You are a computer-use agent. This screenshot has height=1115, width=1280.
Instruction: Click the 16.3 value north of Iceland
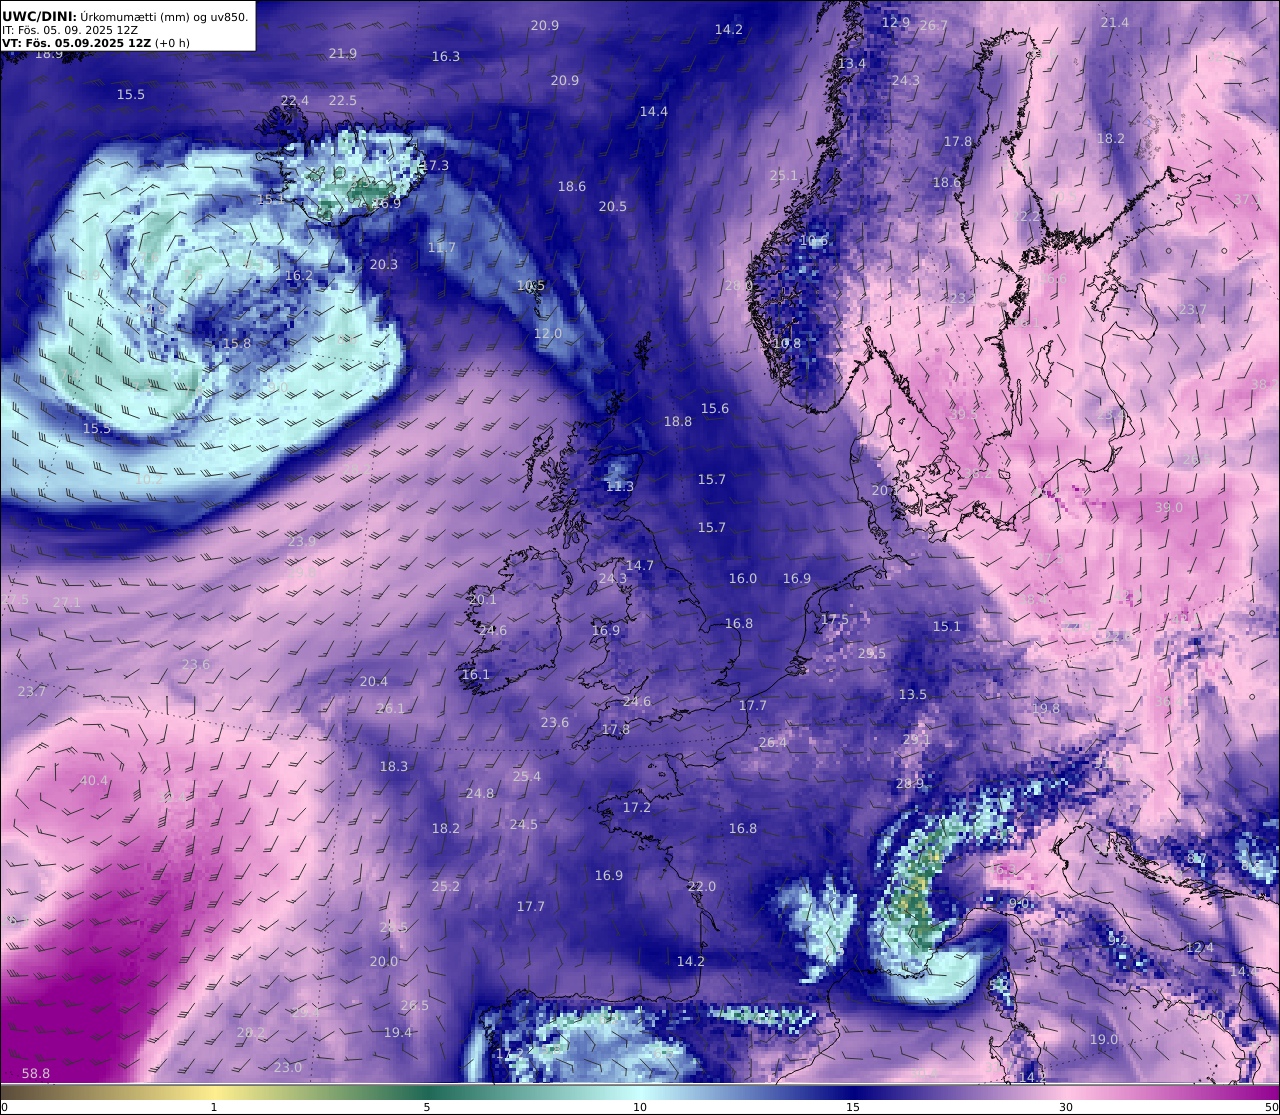click(x=446, y=56)
